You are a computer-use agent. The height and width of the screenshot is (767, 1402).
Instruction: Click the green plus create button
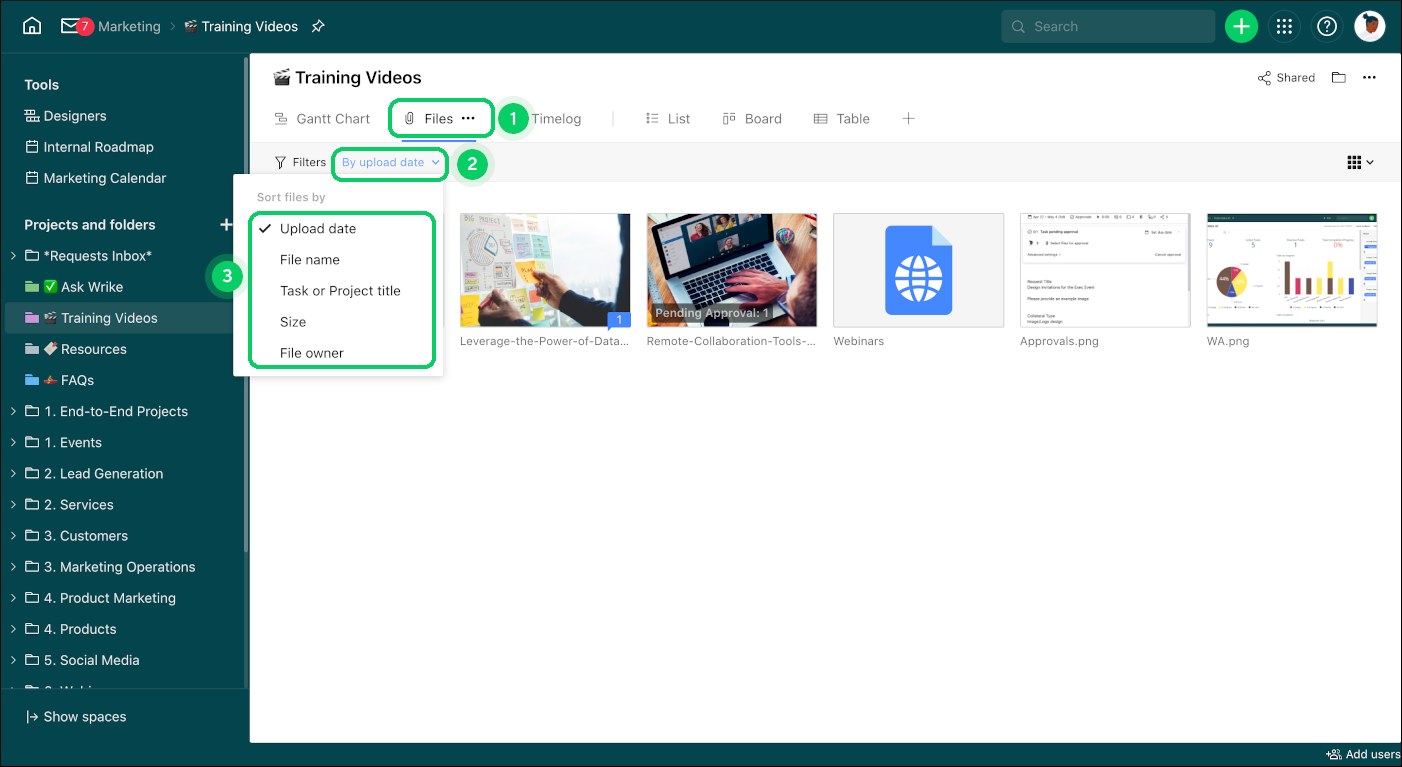(1241, 27)
